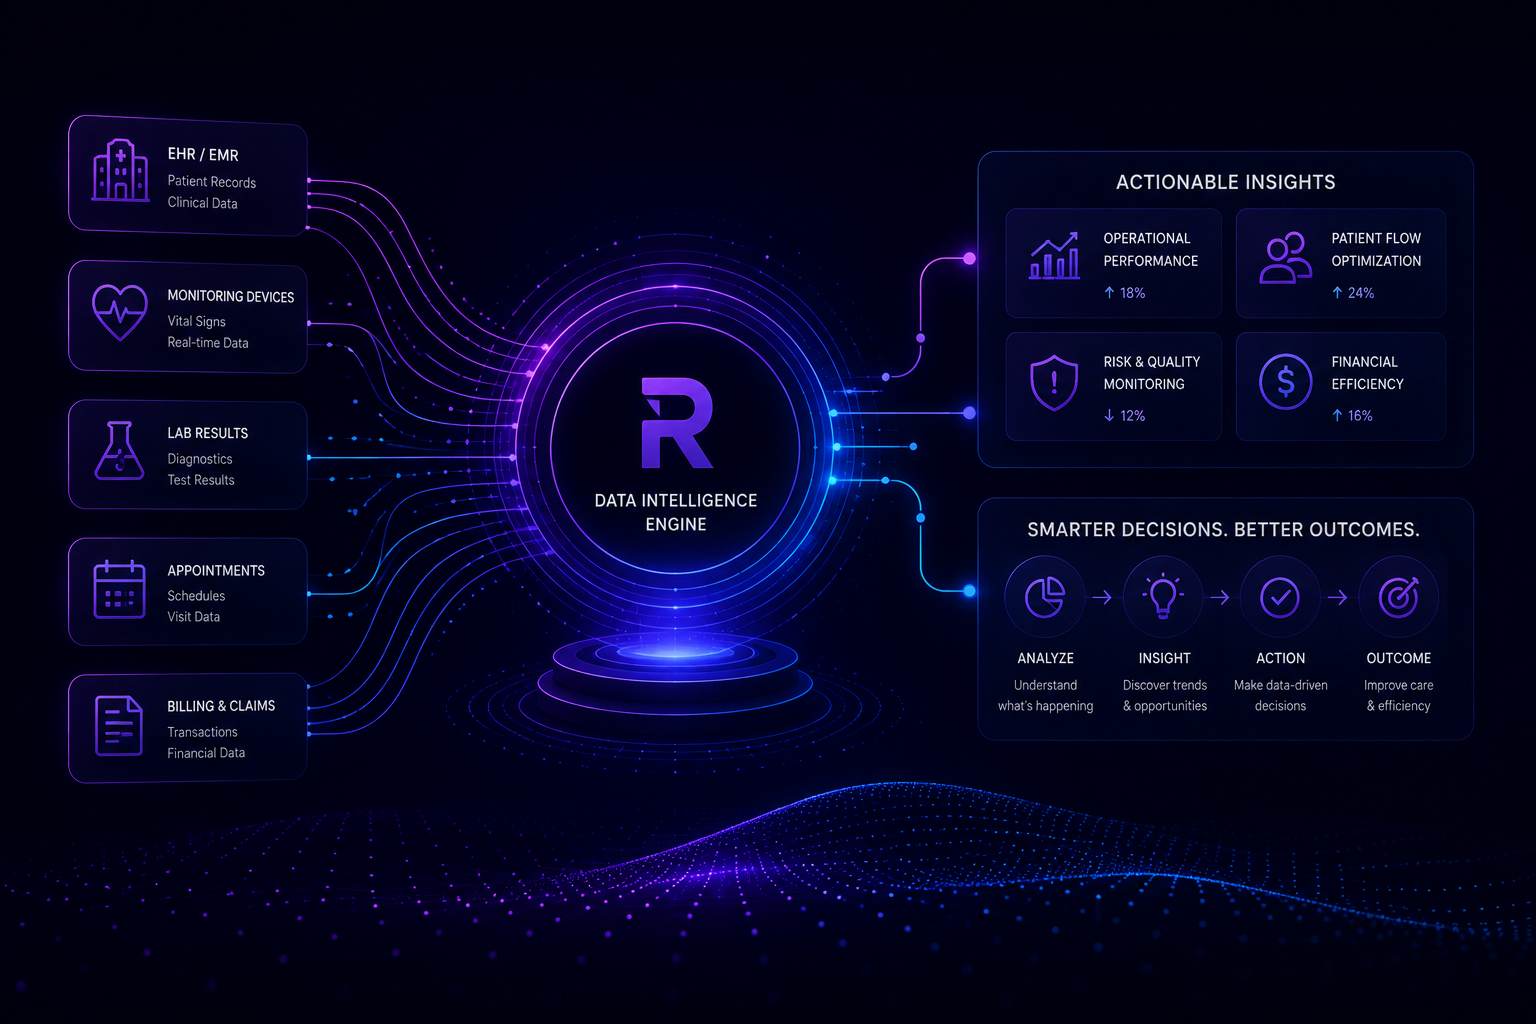Click the hospital building icon beside EHR / EMR

click(120, 170)
